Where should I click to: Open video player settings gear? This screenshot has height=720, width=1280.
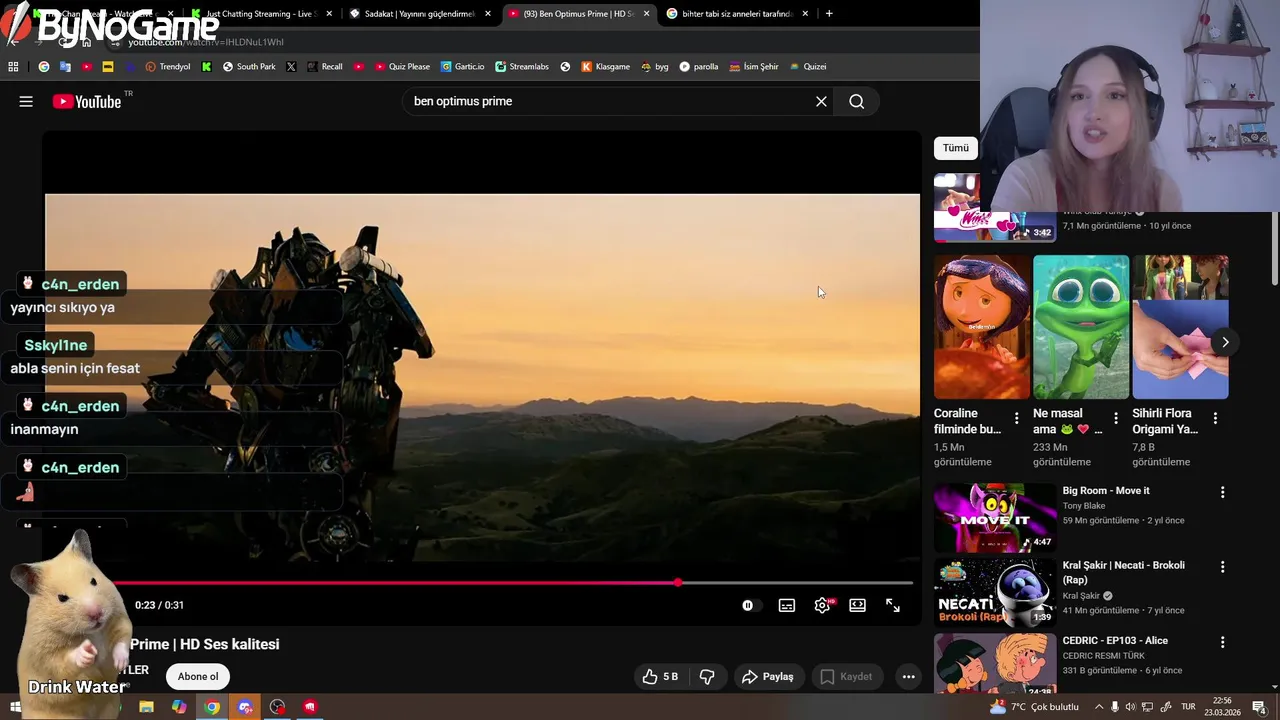822,605
